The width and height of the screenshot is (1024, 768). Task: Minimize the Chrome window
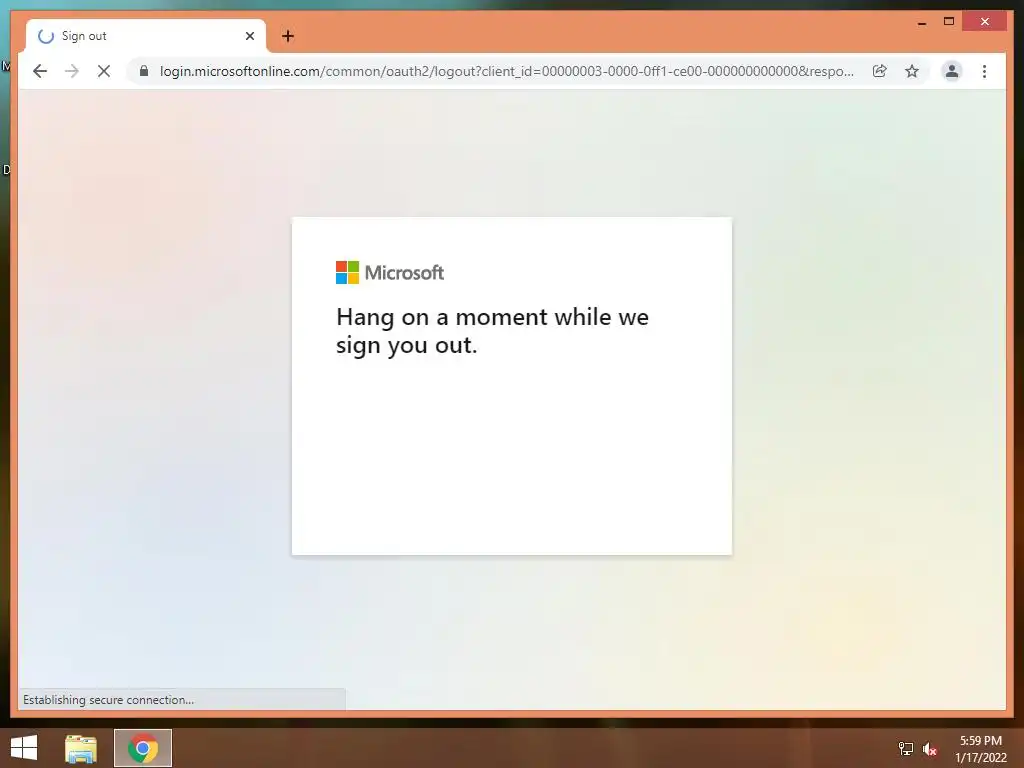coord(922,22)
